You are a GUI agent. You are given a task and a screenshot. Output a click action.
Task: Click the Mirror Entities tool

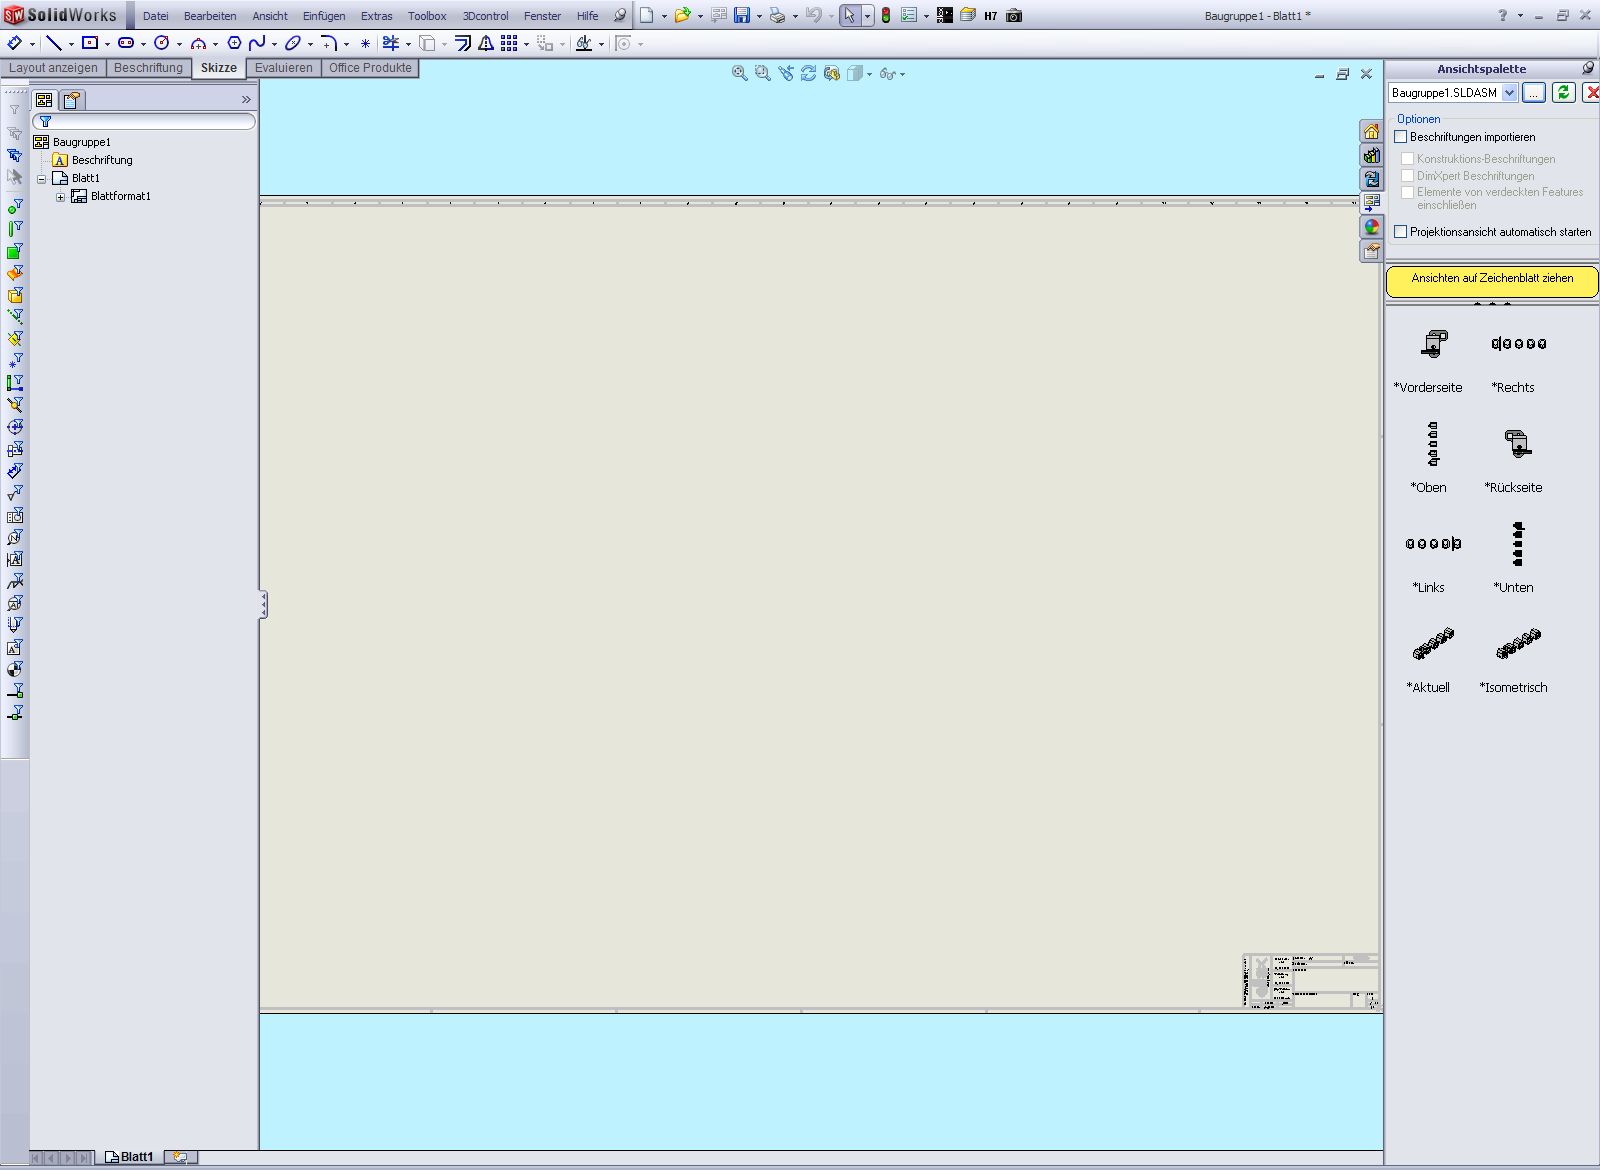coord(485,43)
